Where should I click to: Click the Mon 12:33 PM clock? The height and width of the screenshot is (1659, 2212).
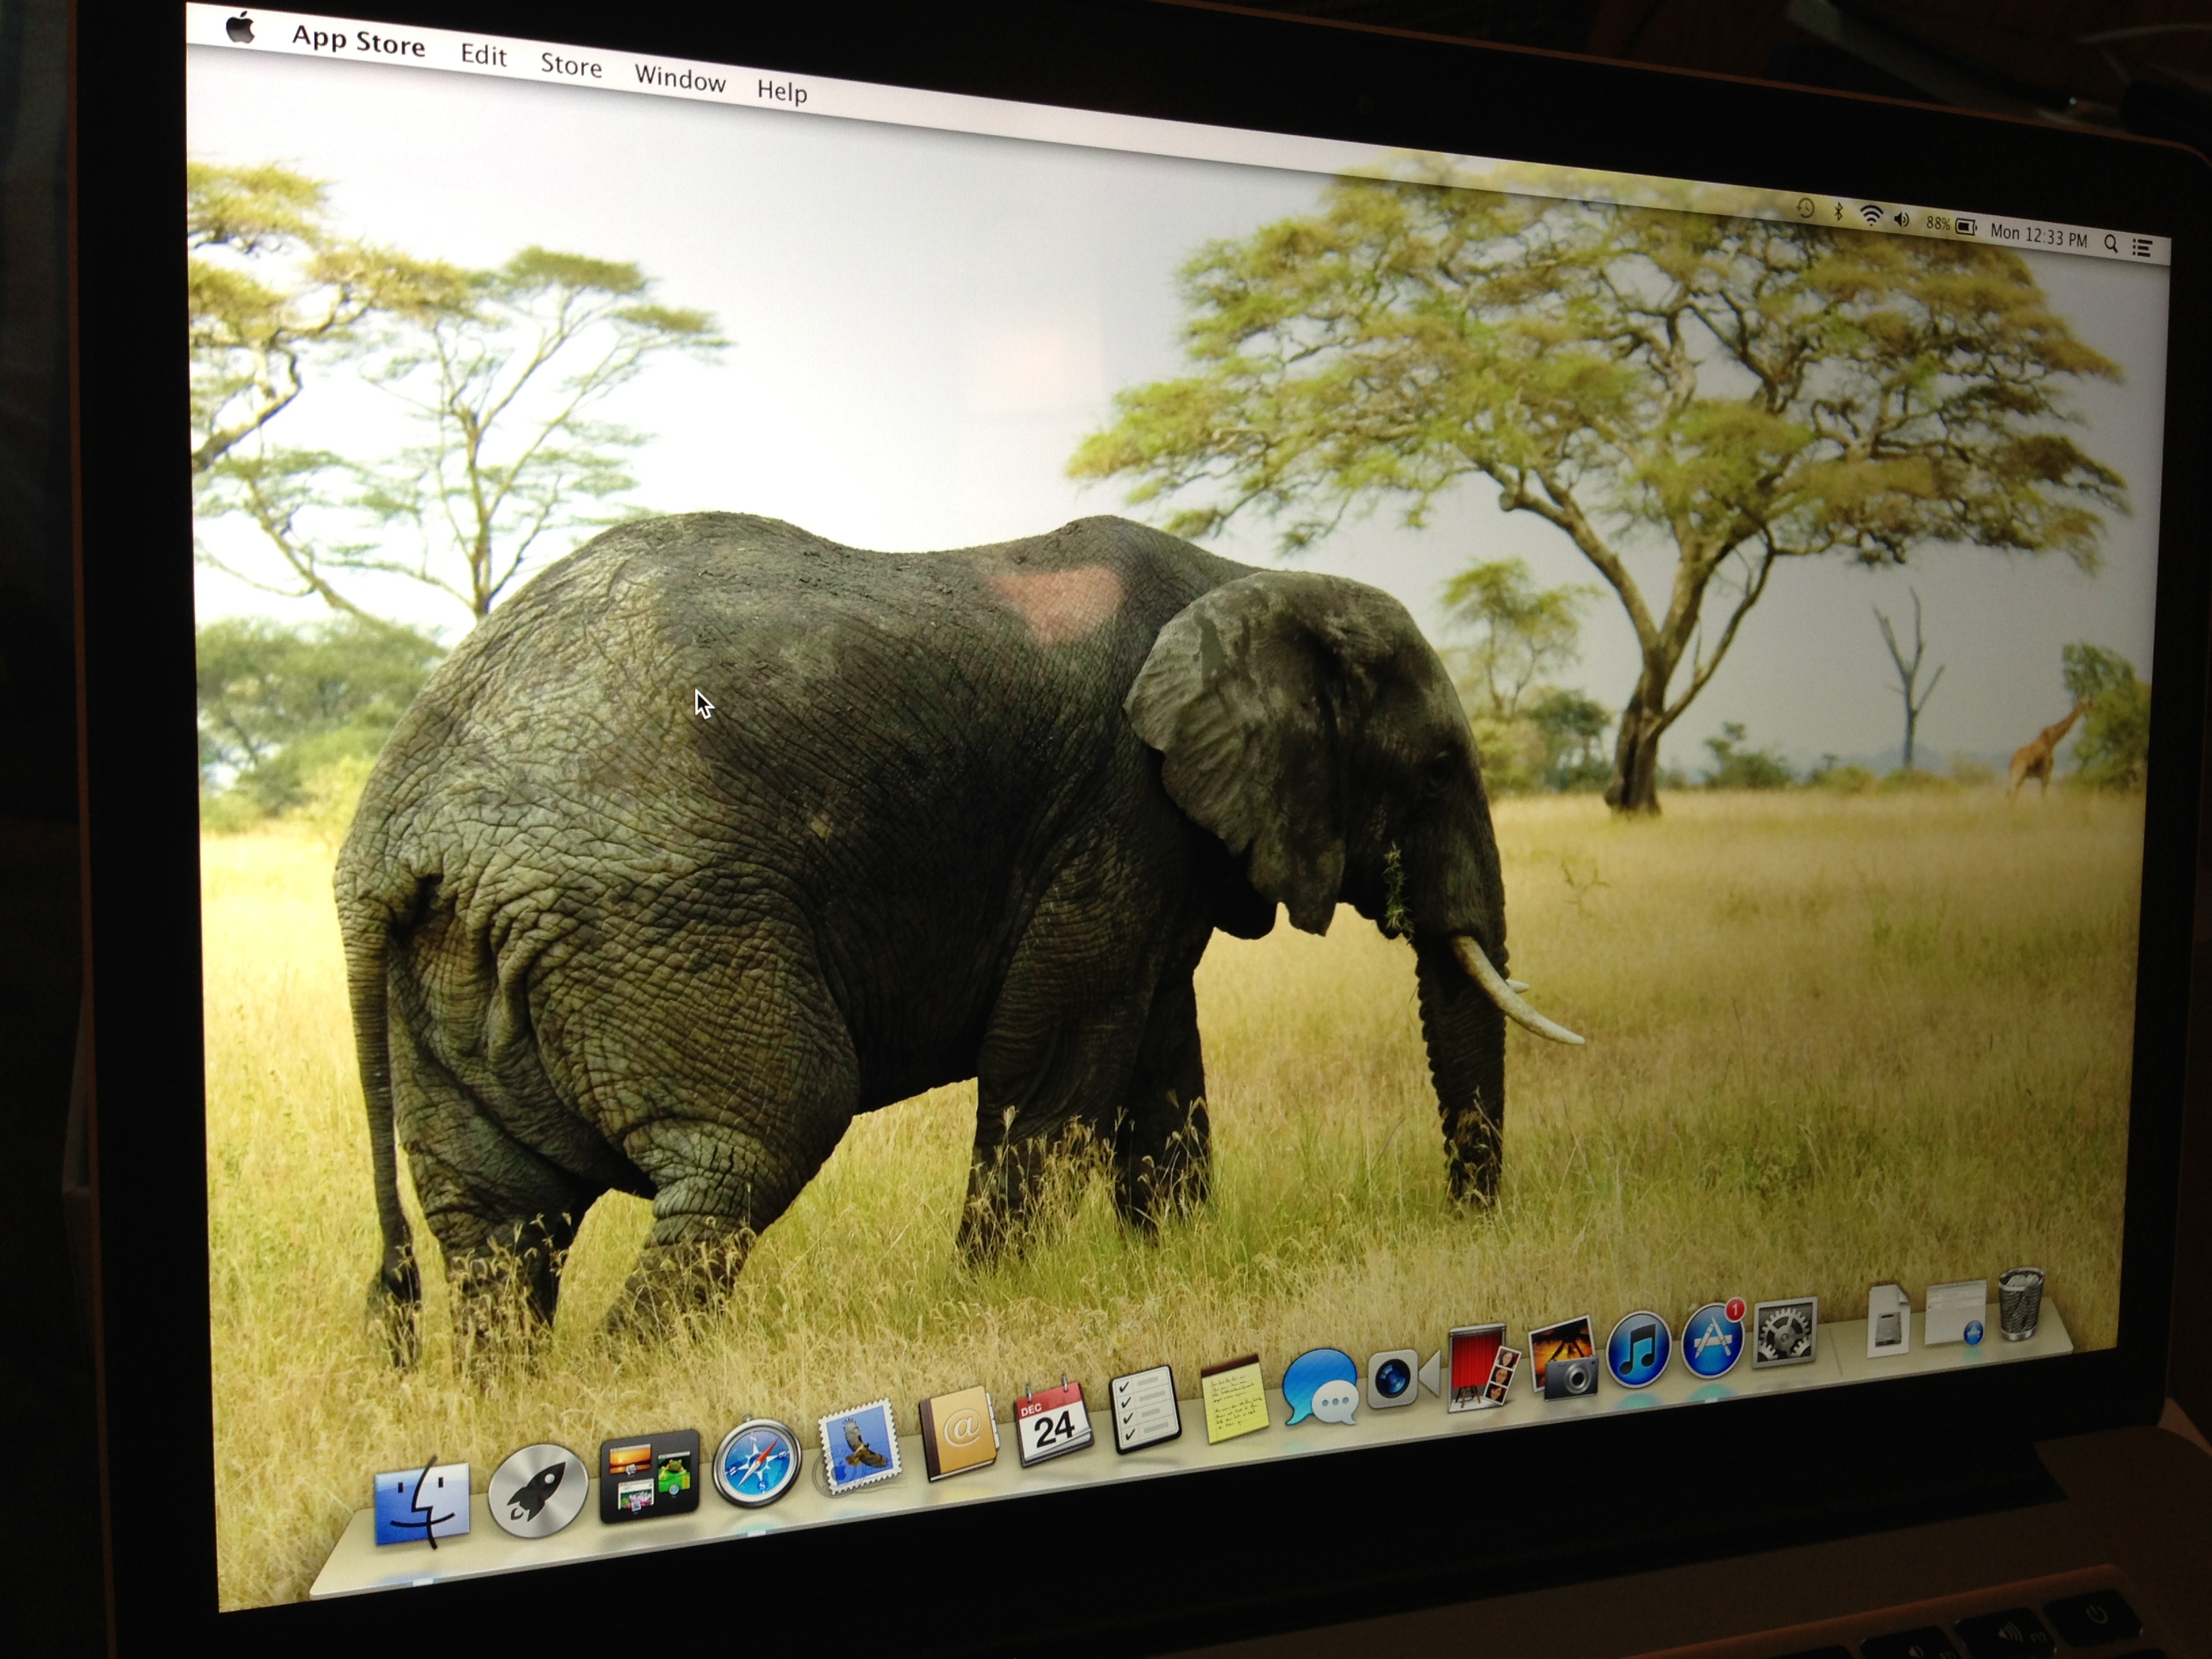(2038, 236)
